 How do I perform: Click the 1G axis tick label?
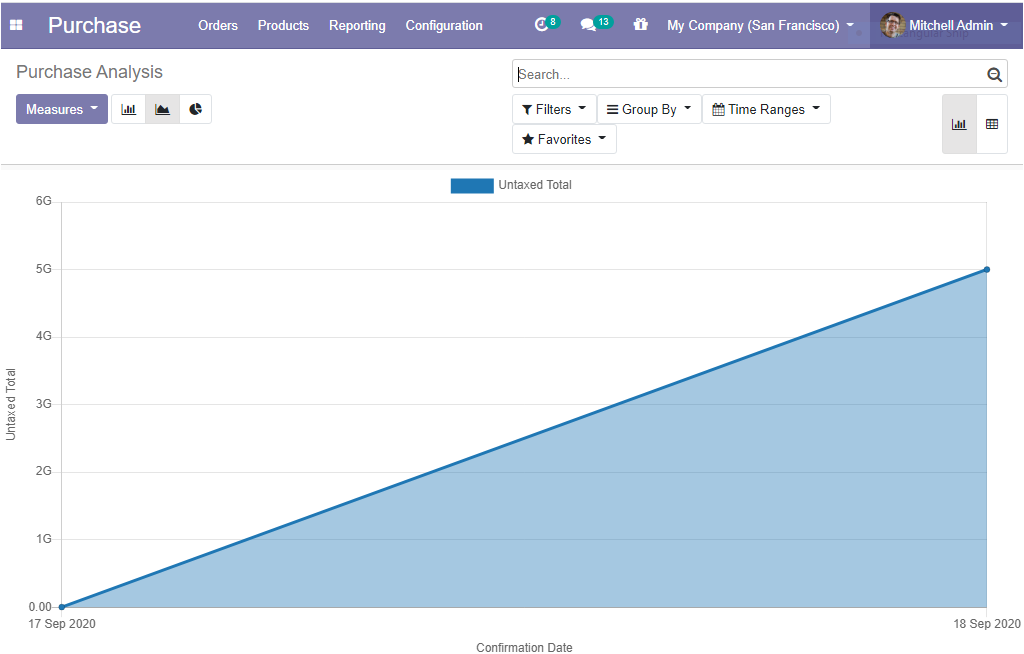[x=44, y=539]
